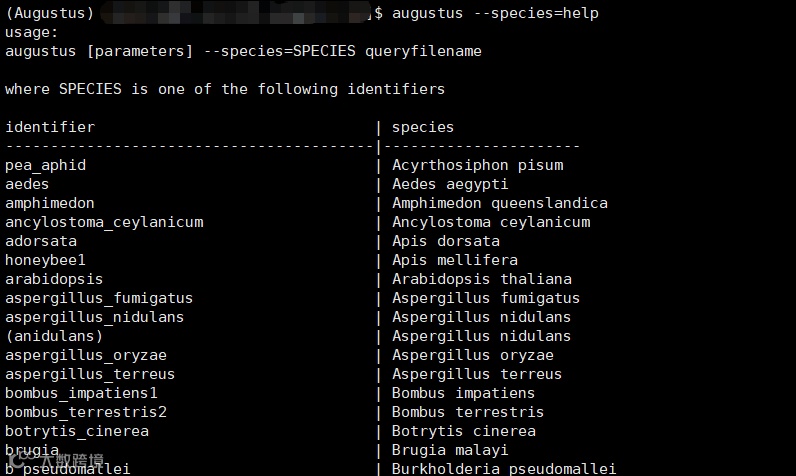Click the 'aspergillus_nidulans' identifier
This screenshot has height=476, width=796.
point(94,317)
